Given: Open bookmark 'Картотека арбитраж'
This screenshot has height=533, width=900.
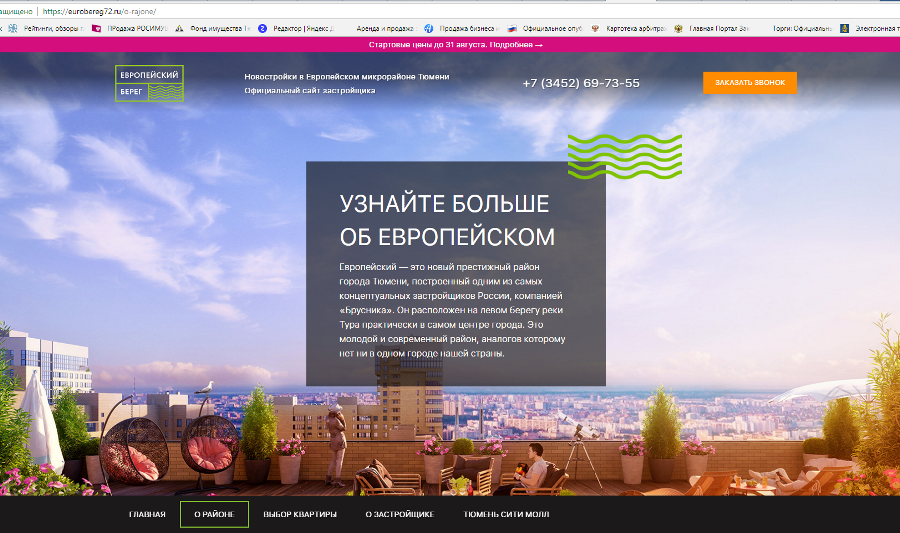Looking at the screenshot, I should [629, 28].
